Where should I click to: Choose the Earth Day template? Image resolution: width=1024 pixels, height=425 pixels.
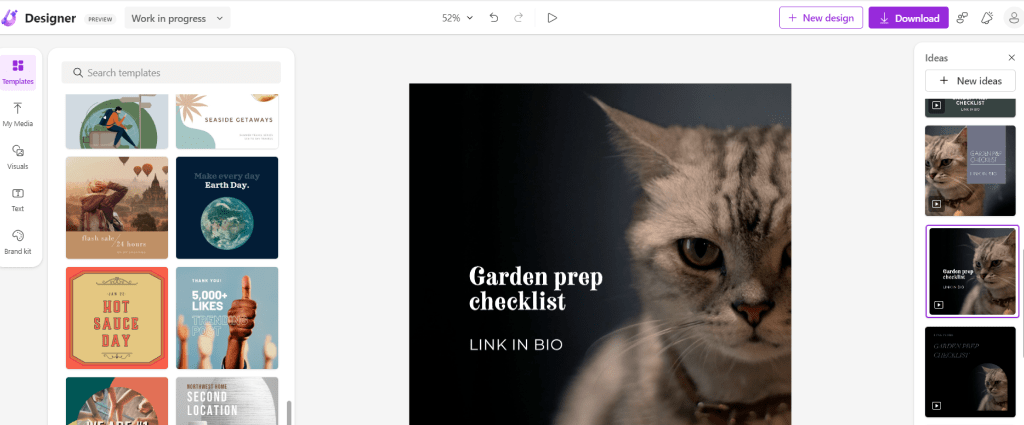tap(227, 208)
